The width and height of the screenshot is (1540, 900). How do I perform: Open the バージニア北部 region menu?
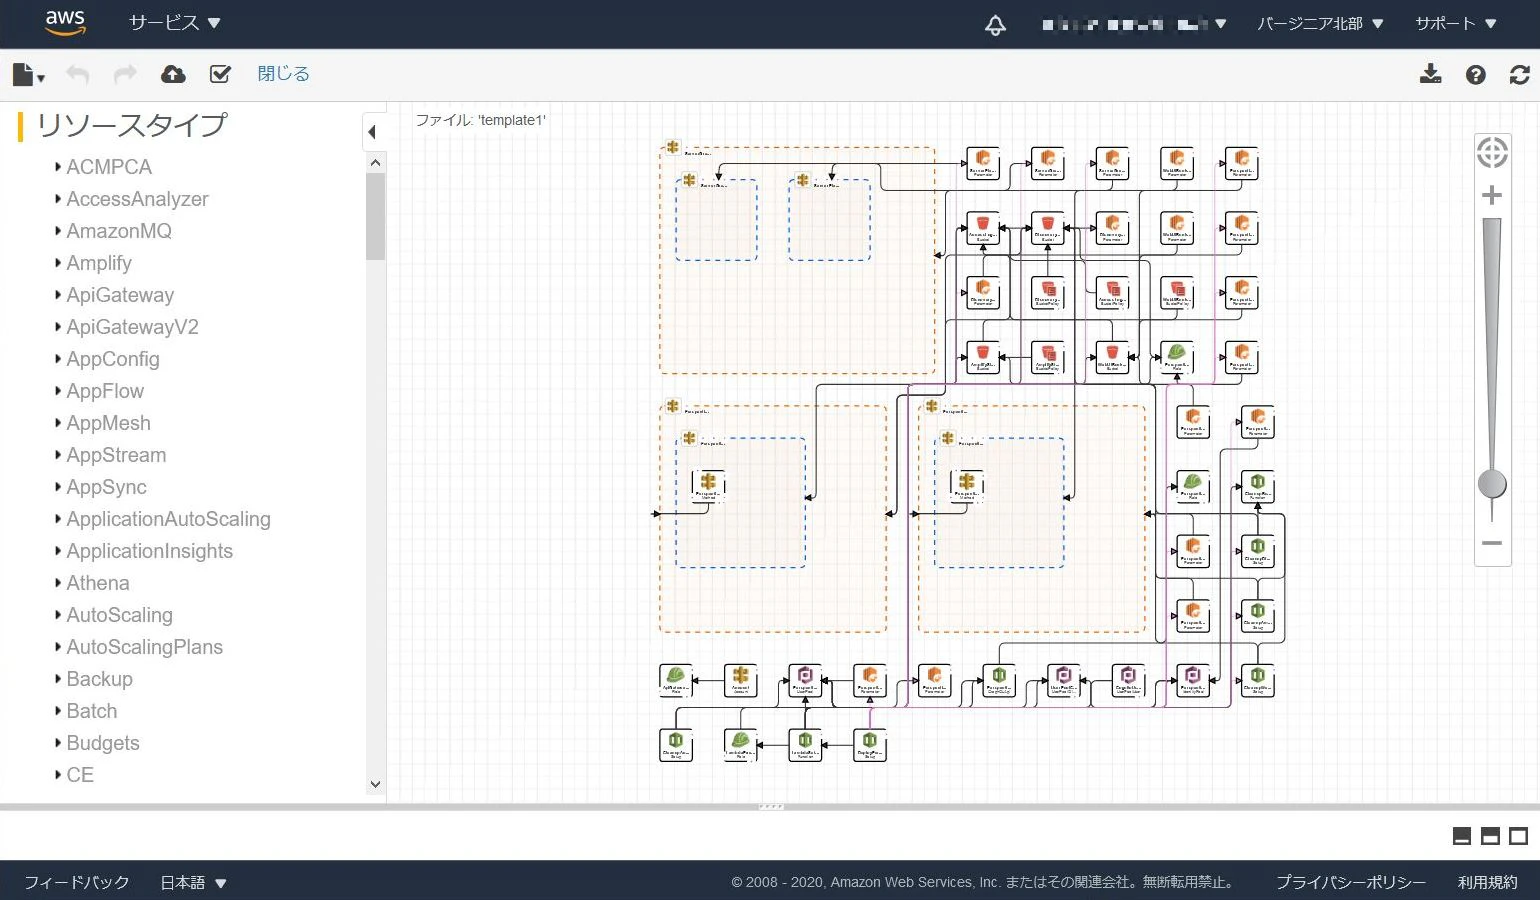[x=1320, y=23]
